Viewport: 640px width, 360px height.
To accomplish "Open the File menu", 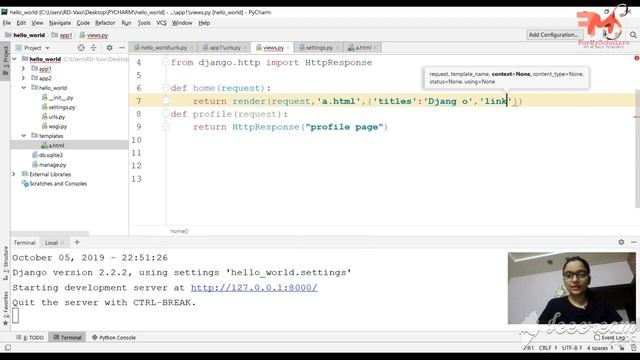I will [7, 23].
